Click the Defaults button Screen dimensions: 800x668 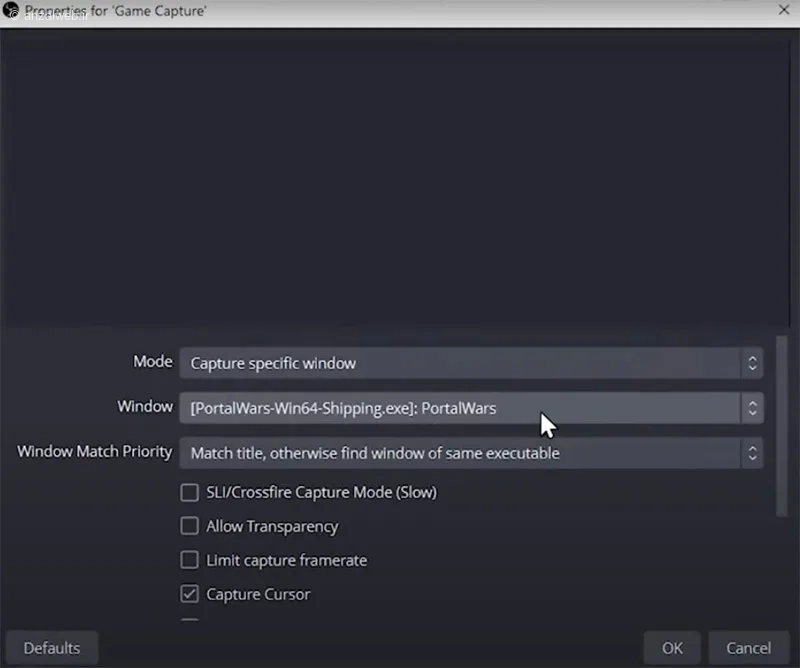pos(51,647)
